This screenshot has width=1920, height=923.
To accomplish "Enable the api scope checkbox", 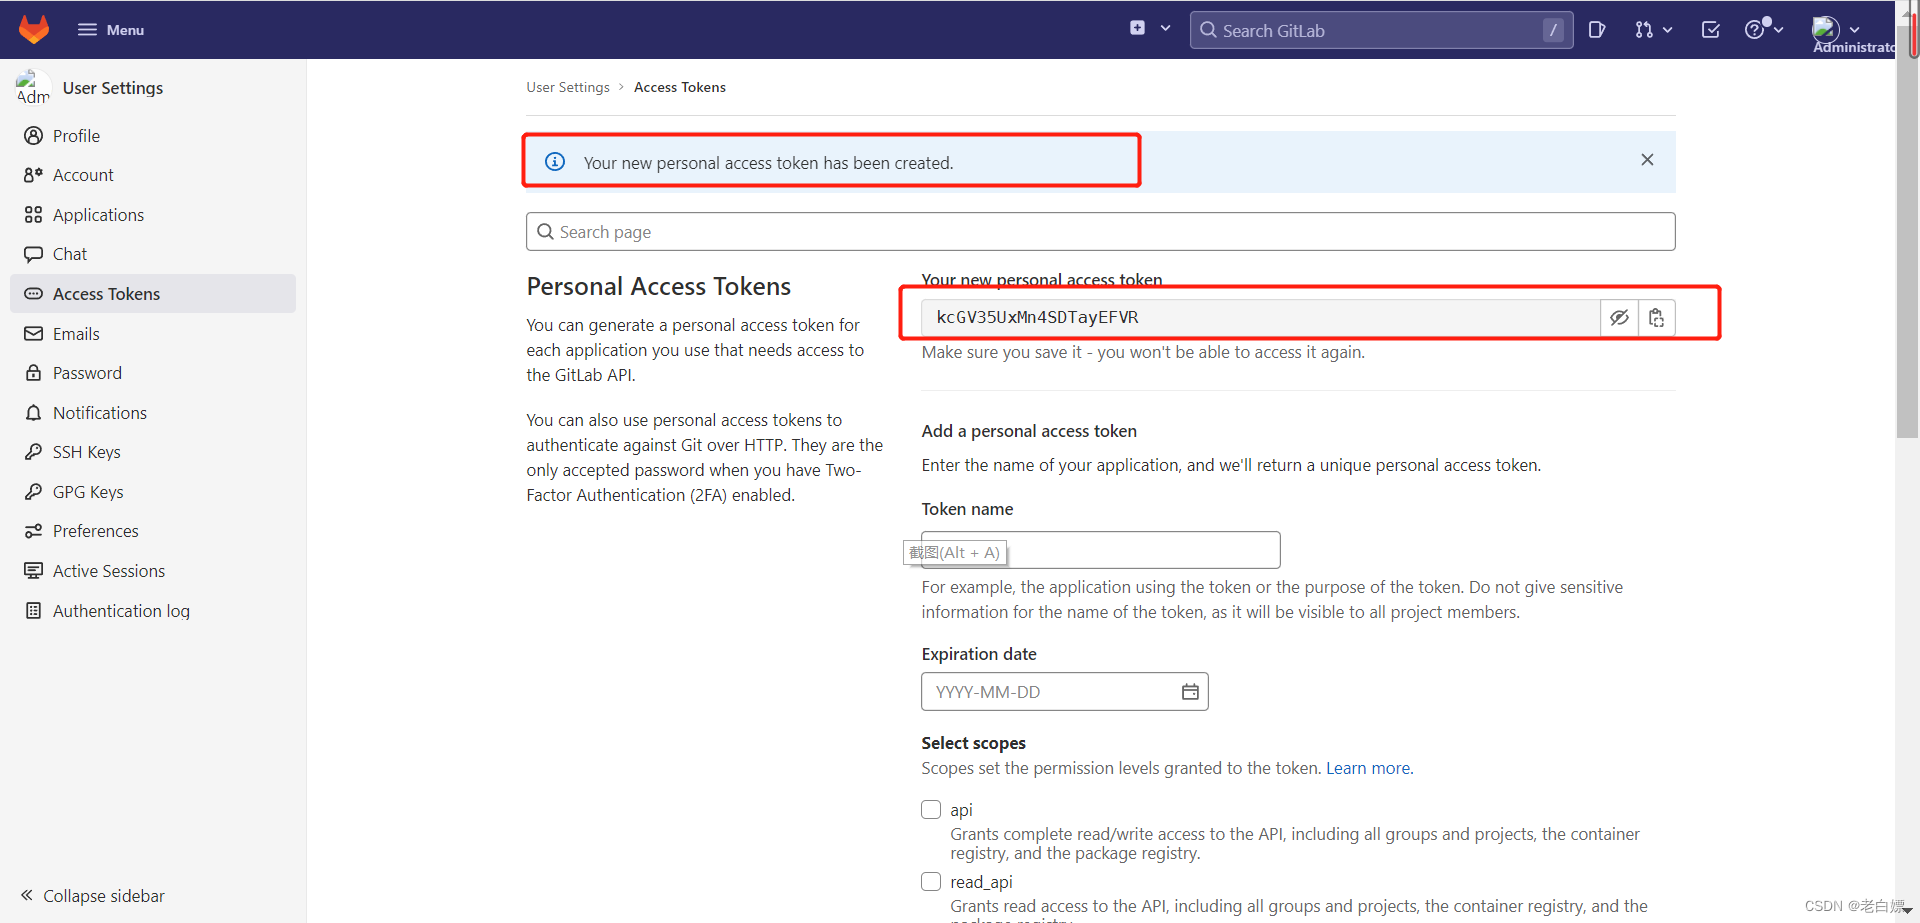I will coord(931,810).
